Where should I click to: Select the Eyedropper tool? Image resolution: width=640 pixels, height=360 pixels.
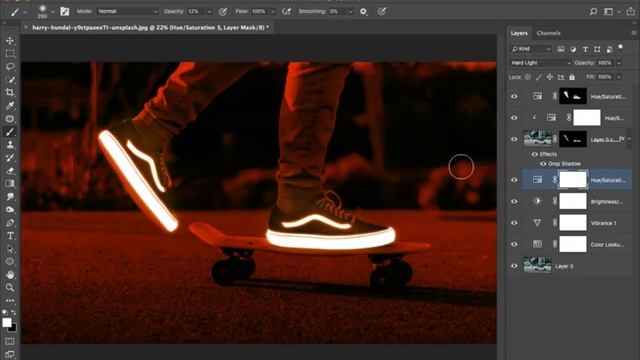tap(10, 106)
